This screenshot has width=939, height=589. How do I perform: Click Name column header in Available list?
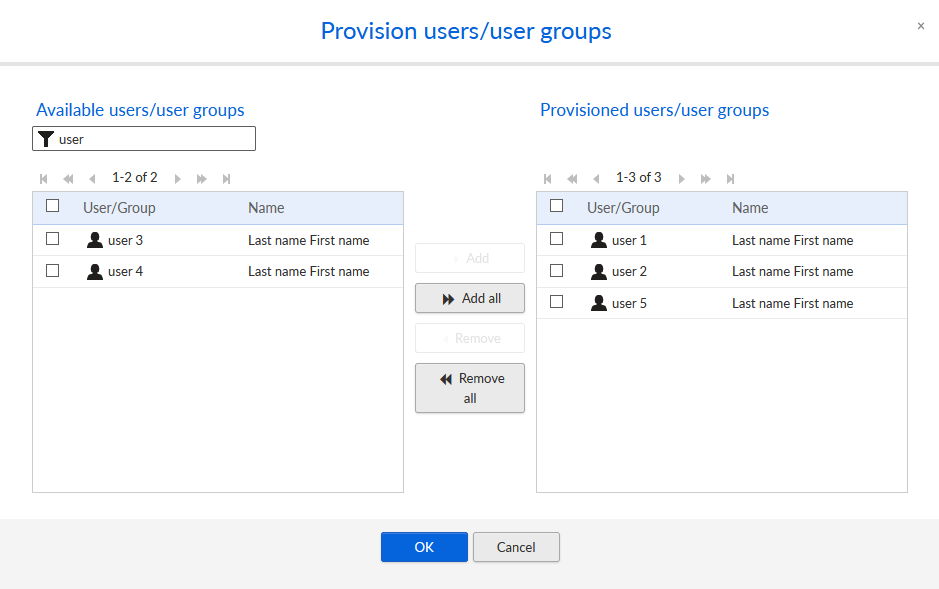coord(266,208)
